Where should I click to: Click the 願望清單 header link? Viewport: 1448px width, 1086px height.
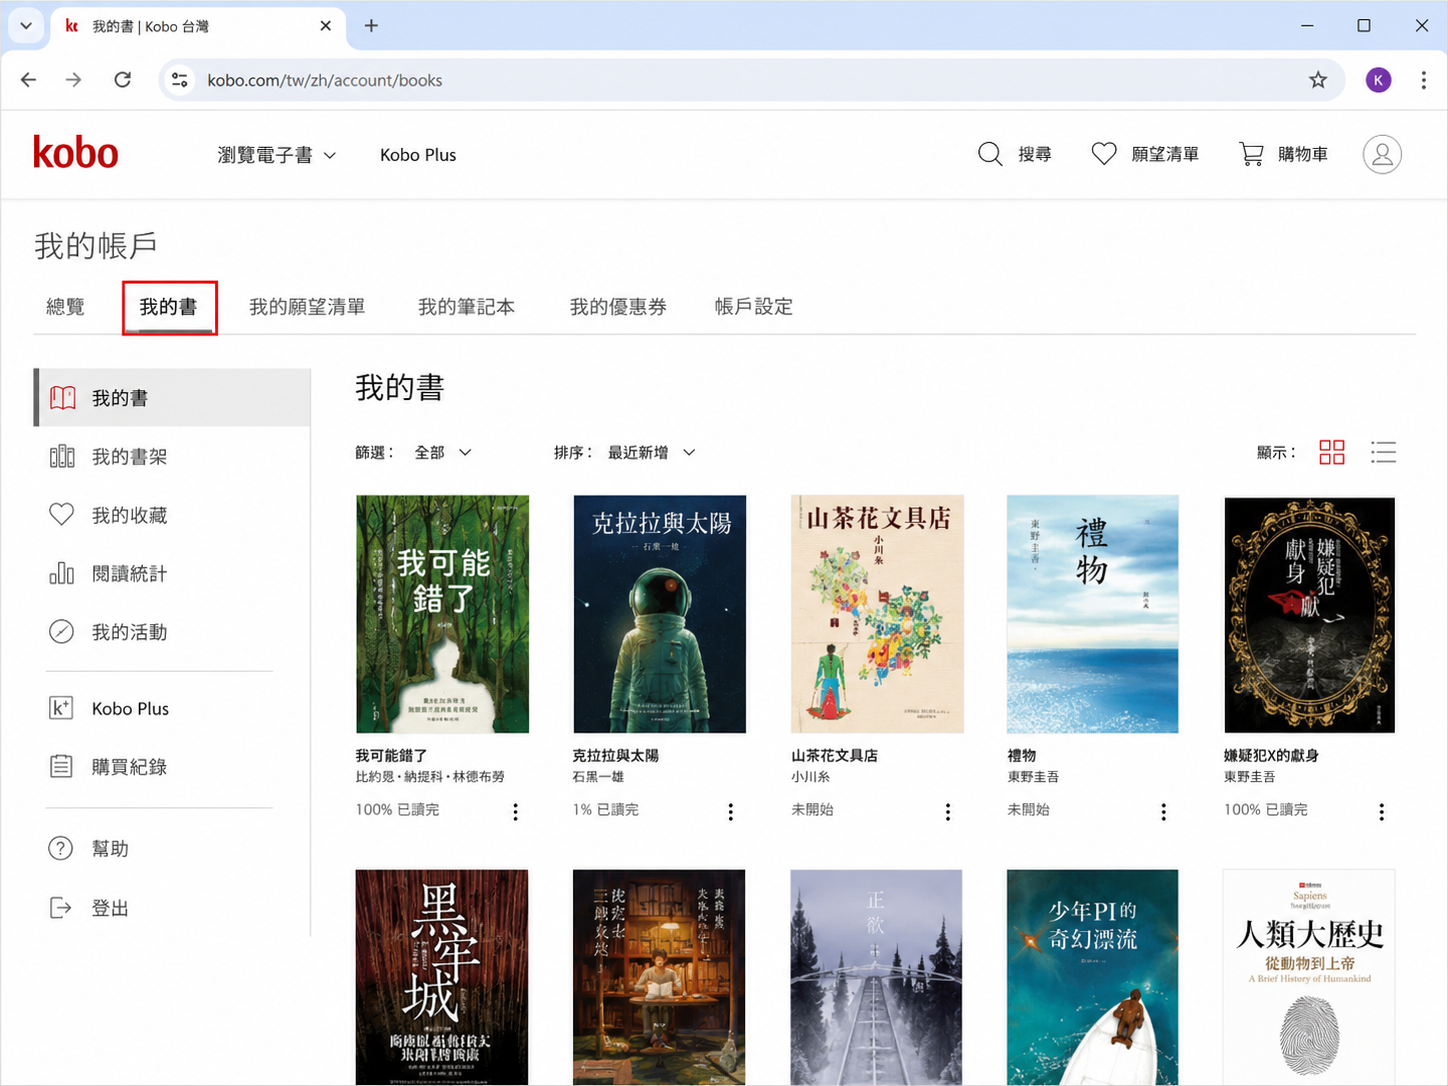coord(1165,154)
